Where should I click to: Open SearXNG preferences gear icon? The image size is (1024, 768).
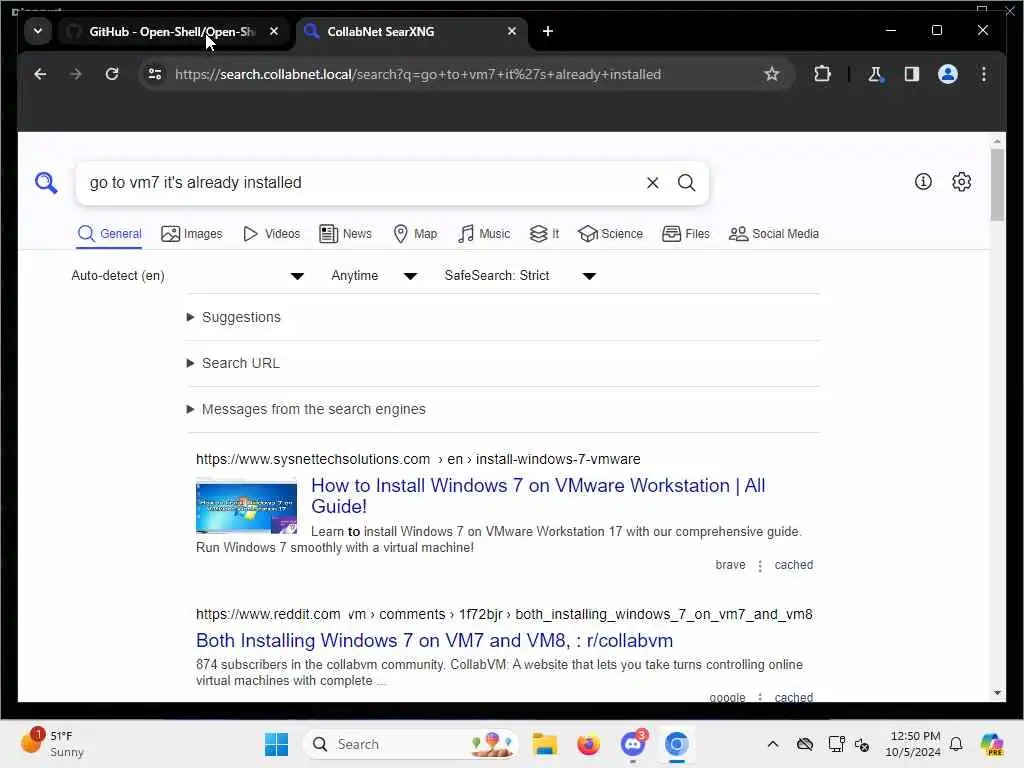click(961, 182)
